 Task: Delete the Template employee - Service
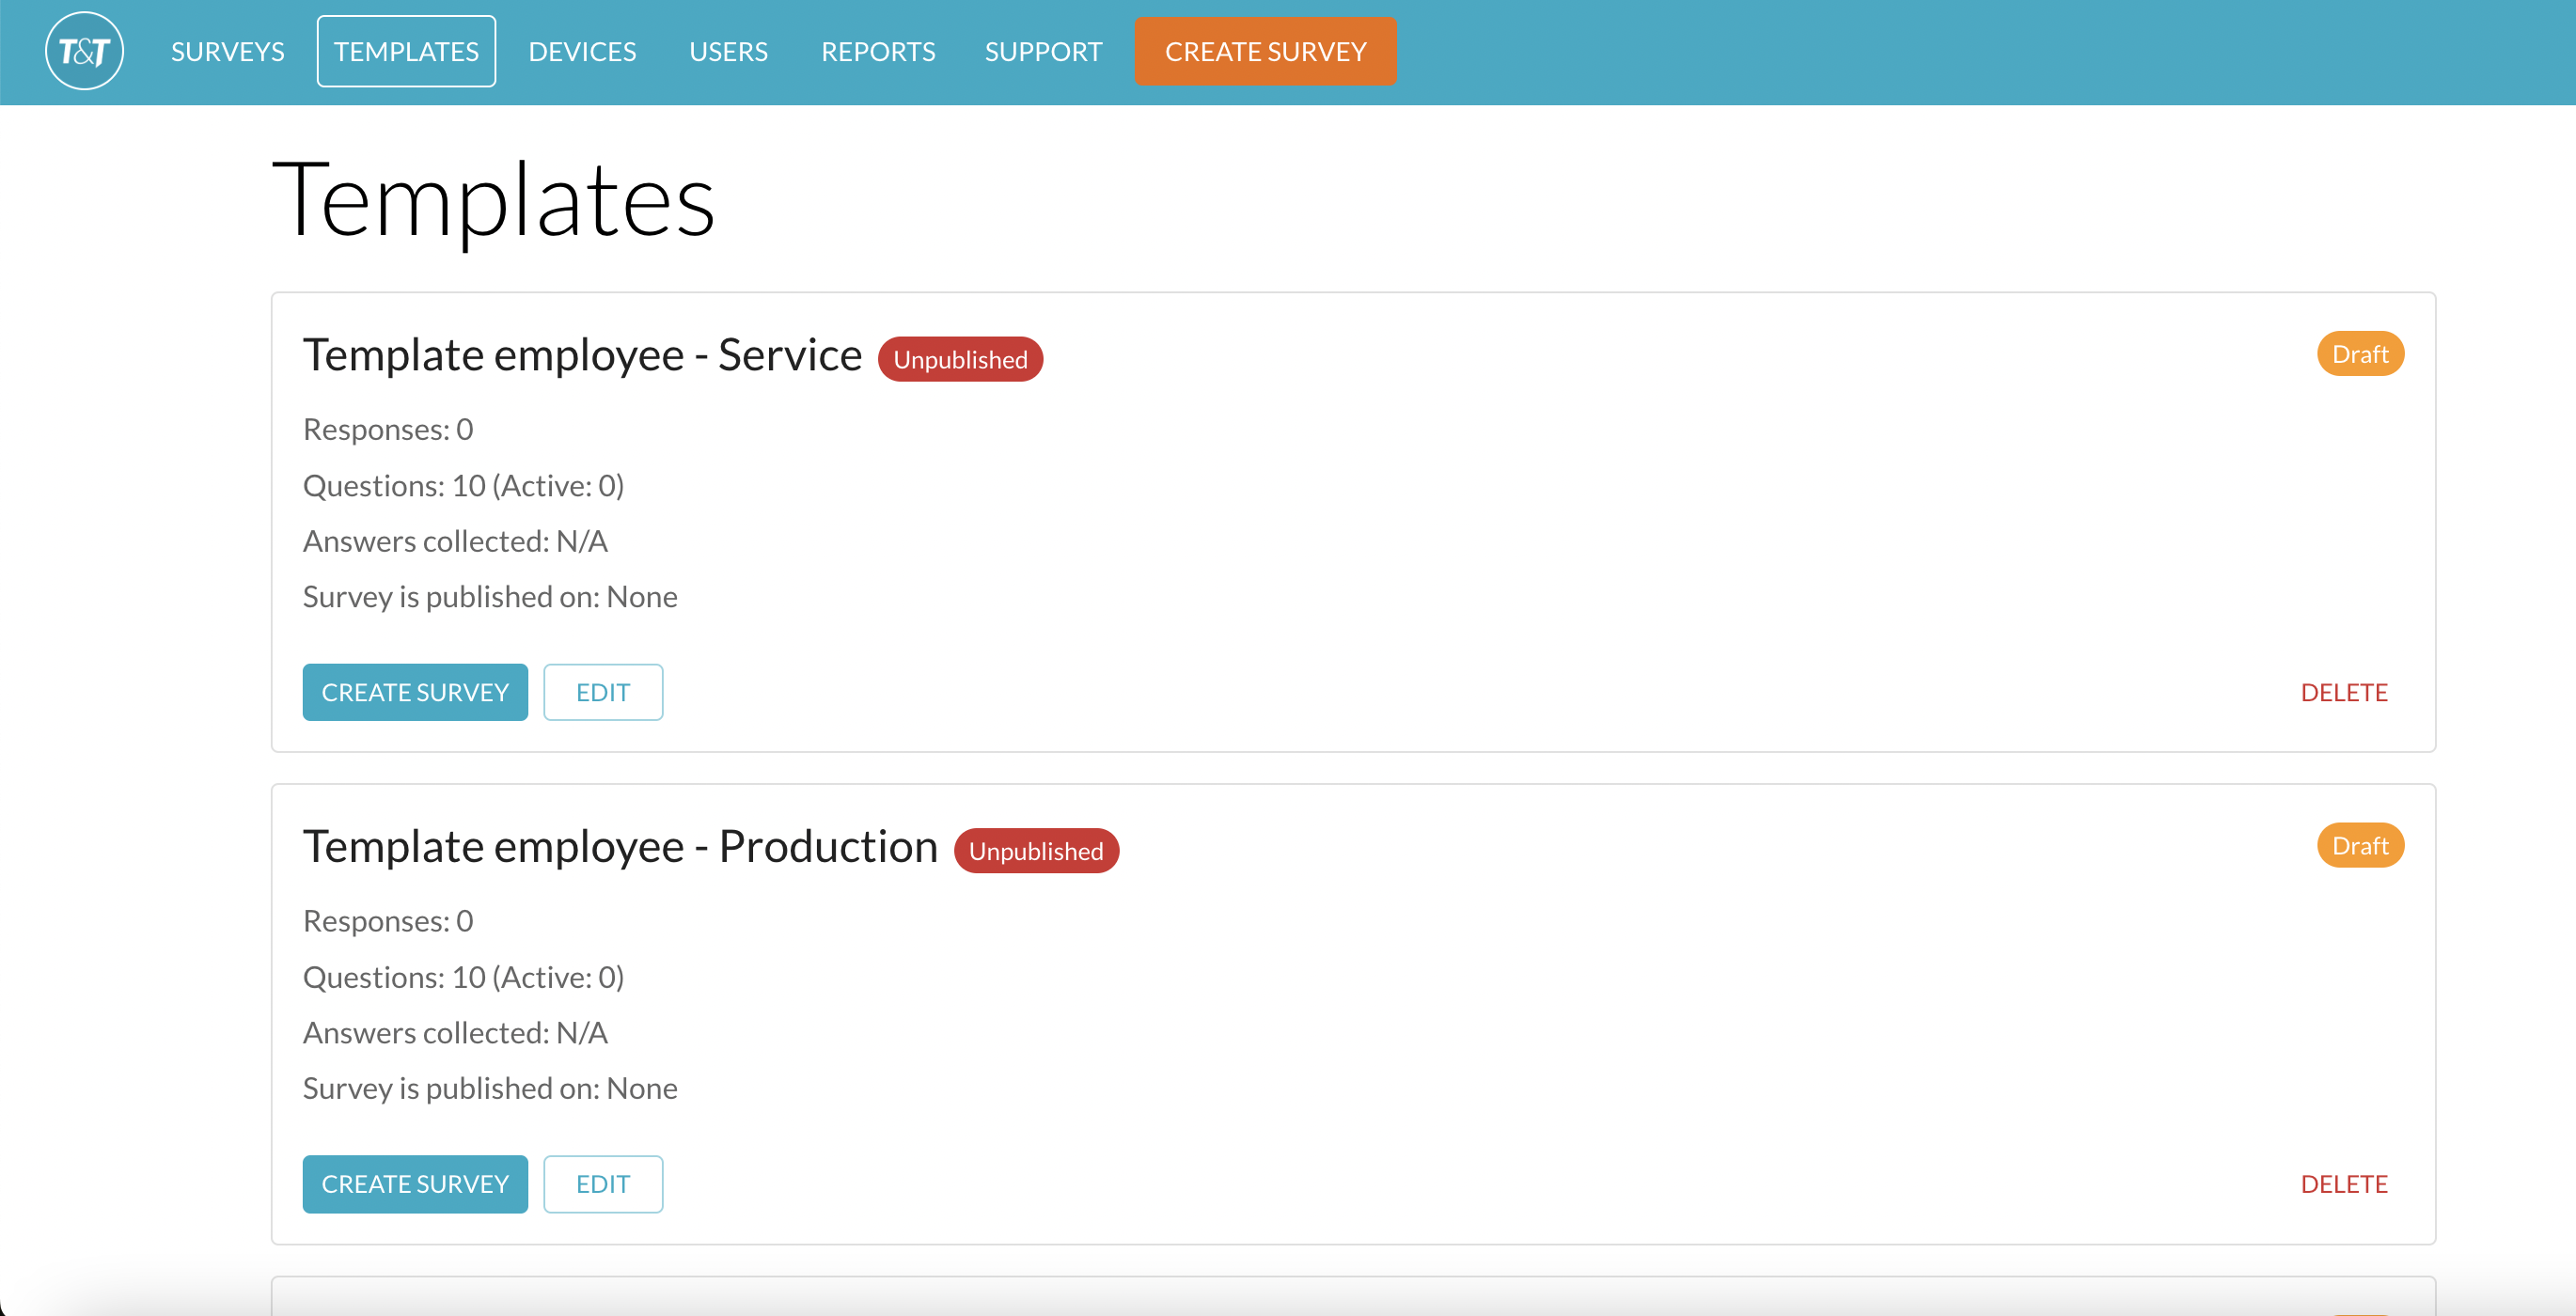2343,692
